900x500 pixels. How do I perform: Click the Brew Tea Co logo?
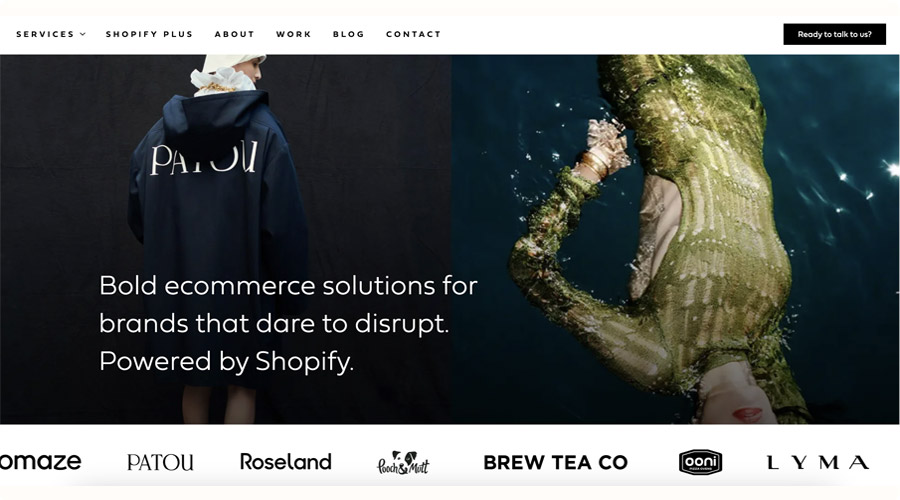tap(556, 462)
